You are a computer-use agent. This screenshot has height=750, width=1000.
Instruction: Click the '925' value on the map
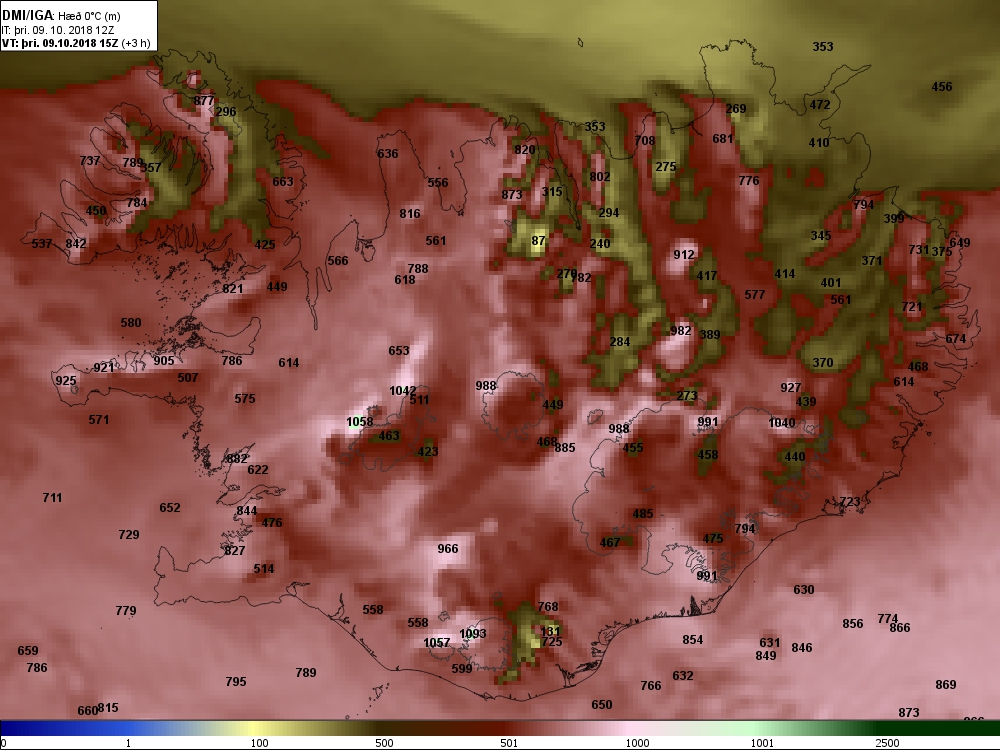click(x=66, y=381)
